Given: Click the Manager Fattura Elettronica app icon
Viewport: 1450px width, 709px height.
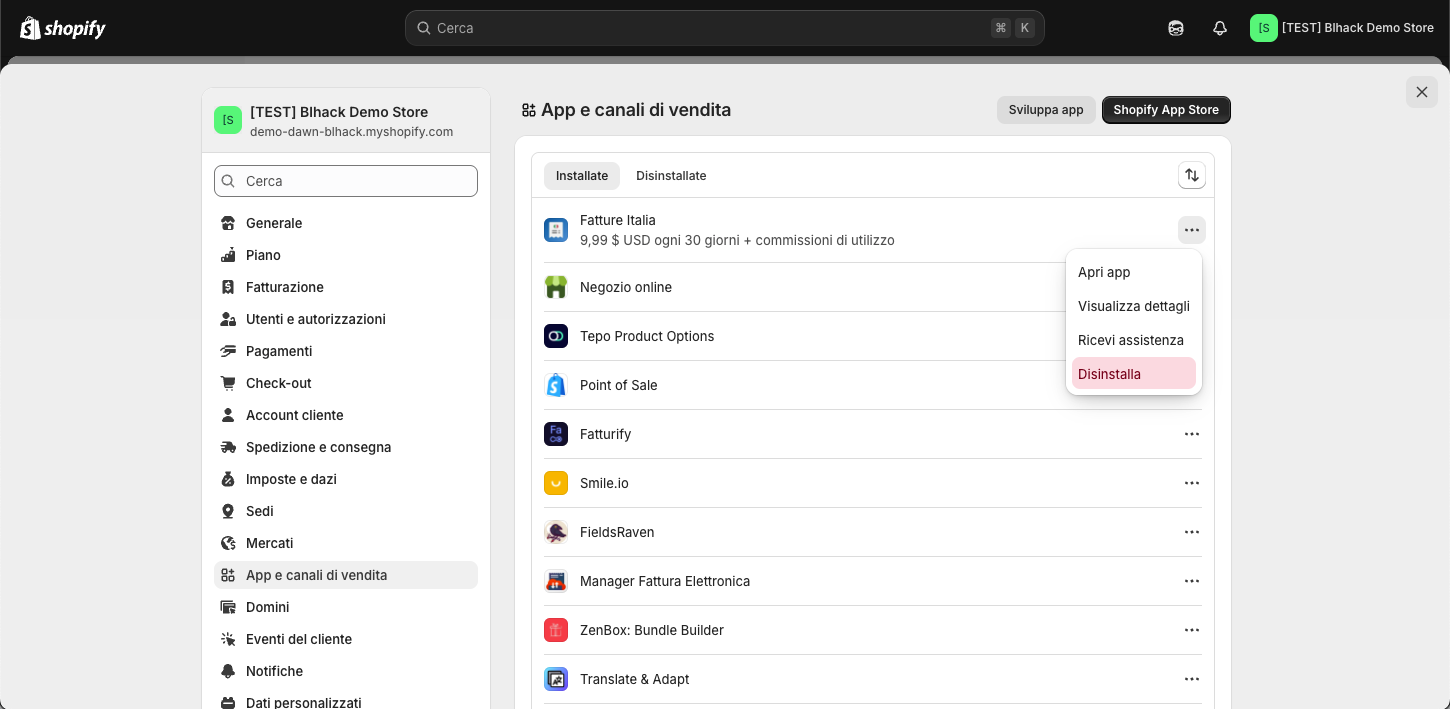Looking at the screenshot, I should (x=556, y=581).
